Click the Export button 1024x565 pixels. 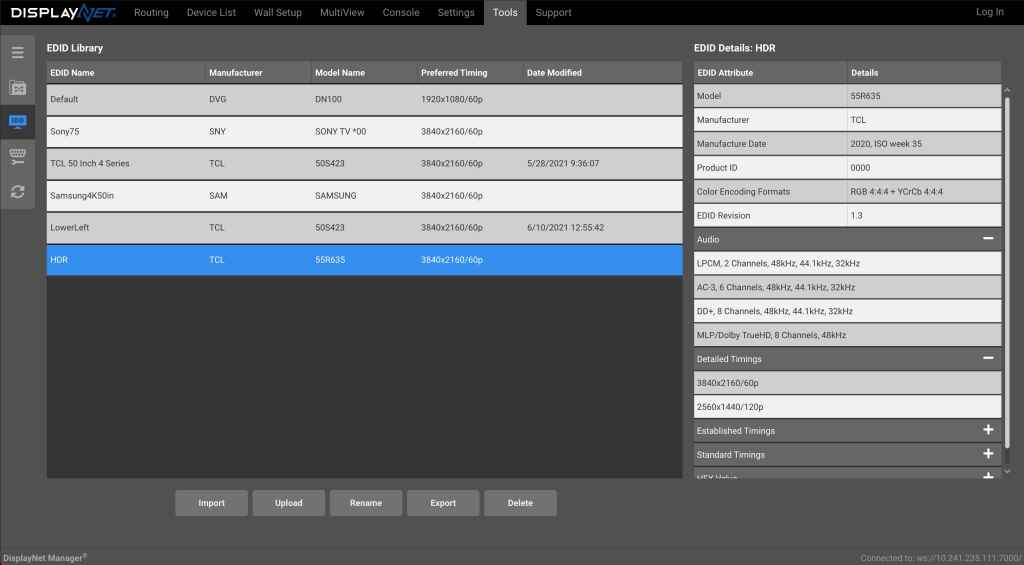point(443,503)
